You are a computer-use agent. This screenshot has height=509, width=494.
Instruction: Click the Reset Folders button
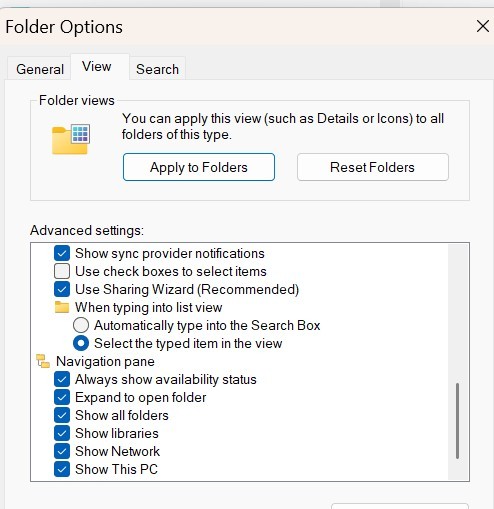(x=372, y=167)
